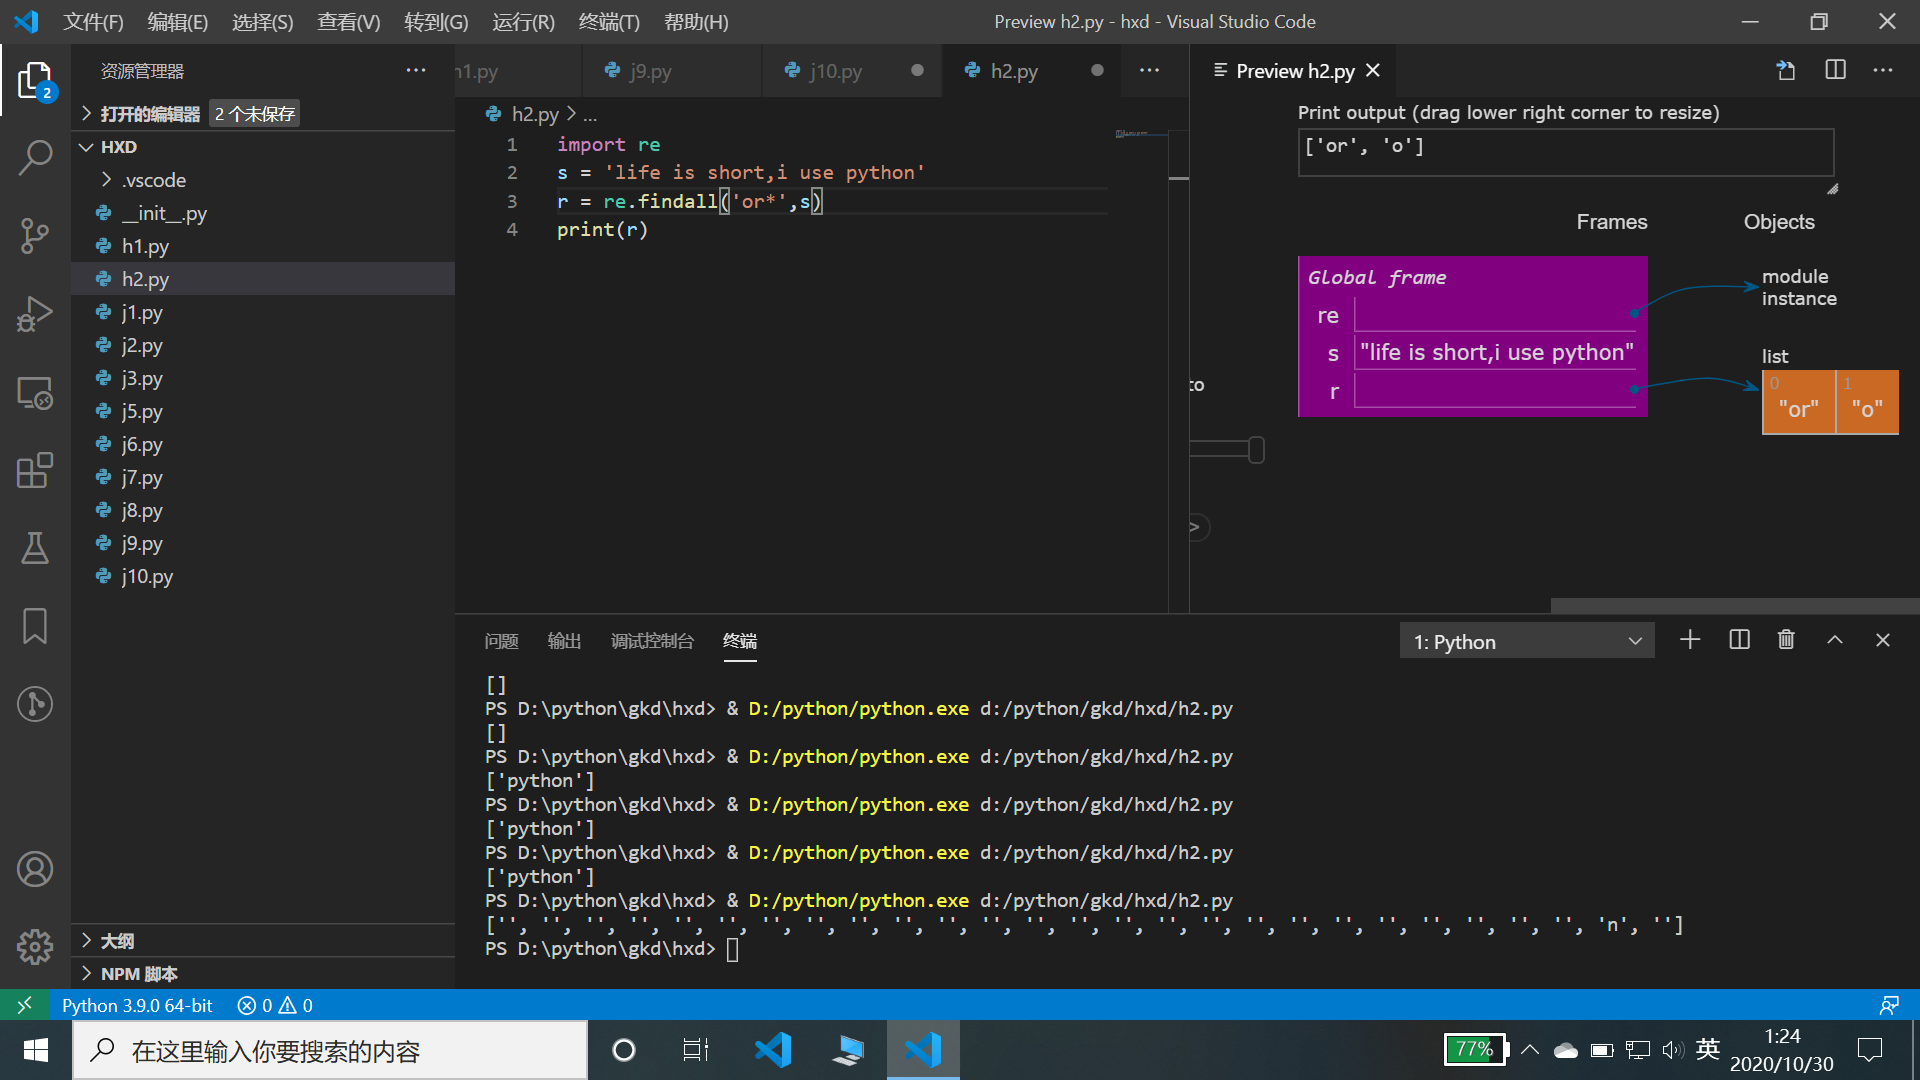This screenshot has width=1920, height=1080.
Task: Open the 选择(S) menu
Action: point(263,22)
